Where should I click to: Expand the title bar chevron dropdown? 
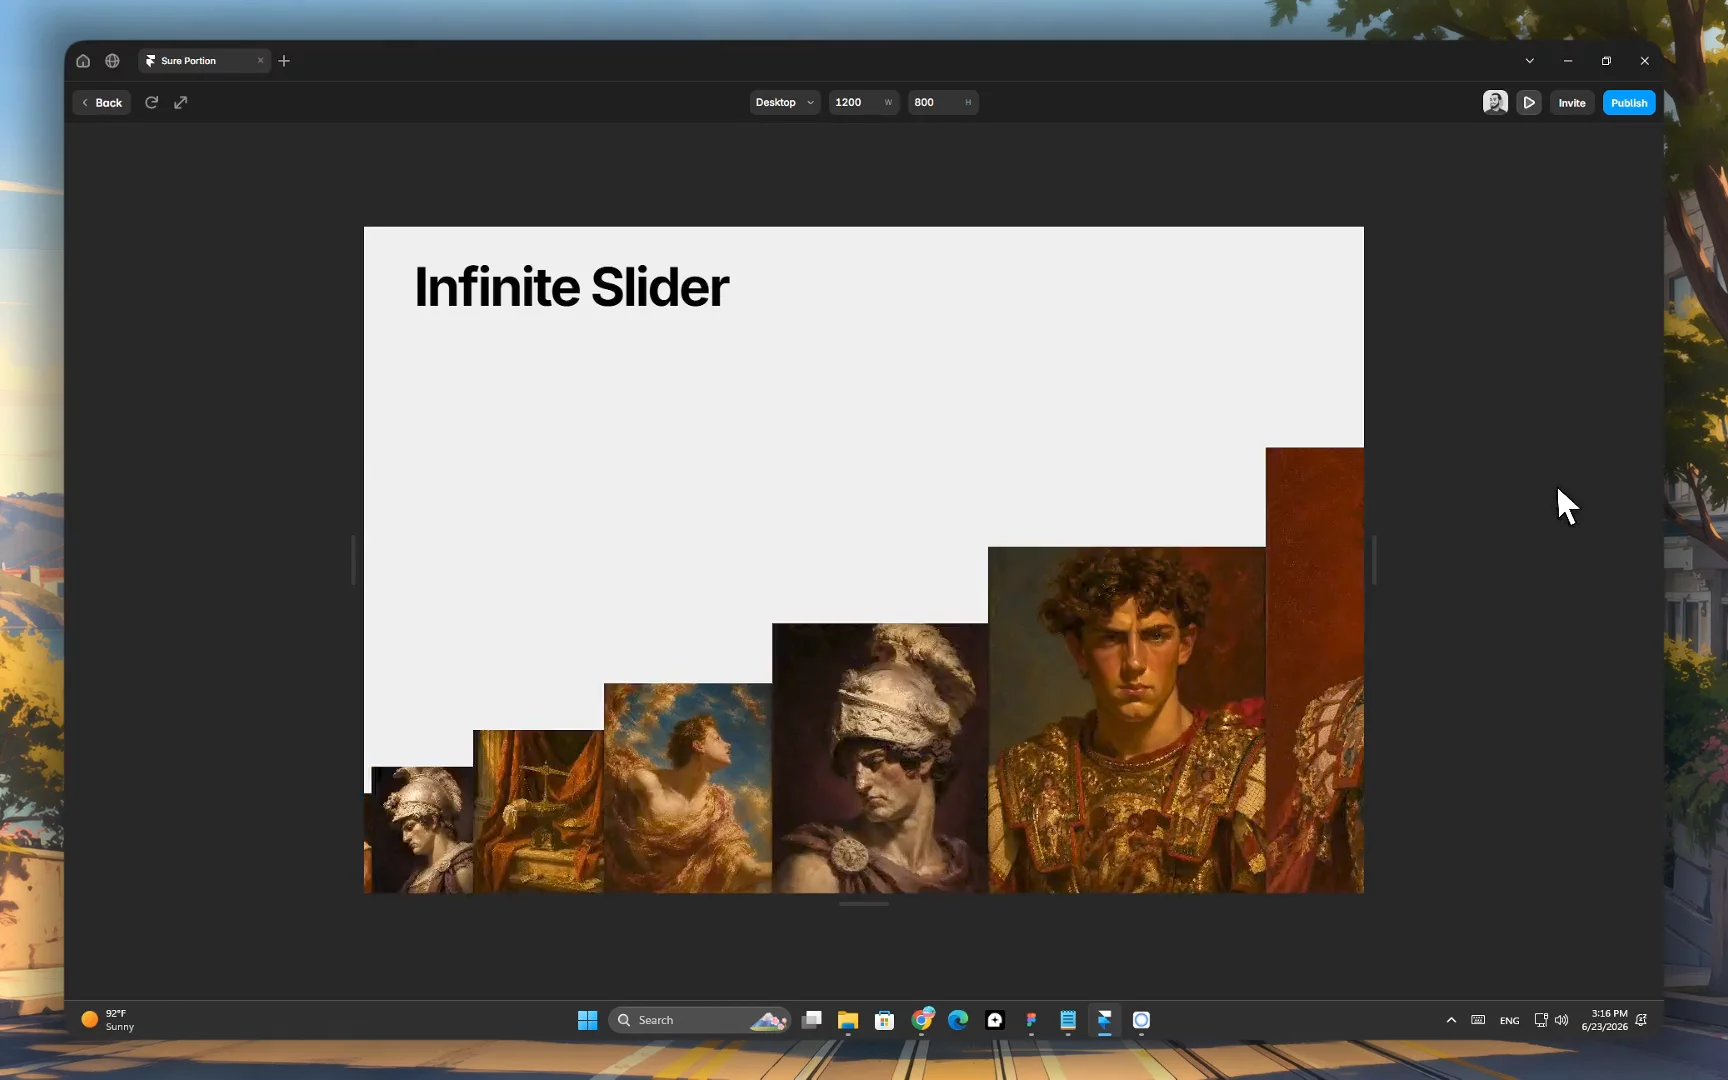1529,61
